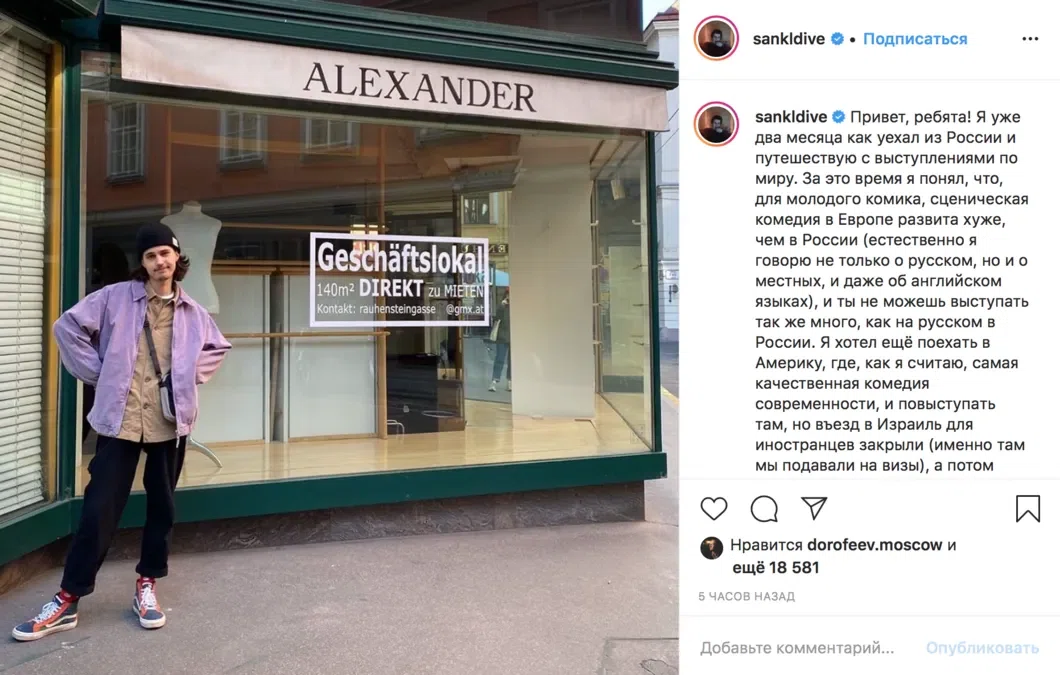Viewport: 1060px width, 675px height.
Task: Open sankldive username in caption
Action: click(x=791, y=116)
